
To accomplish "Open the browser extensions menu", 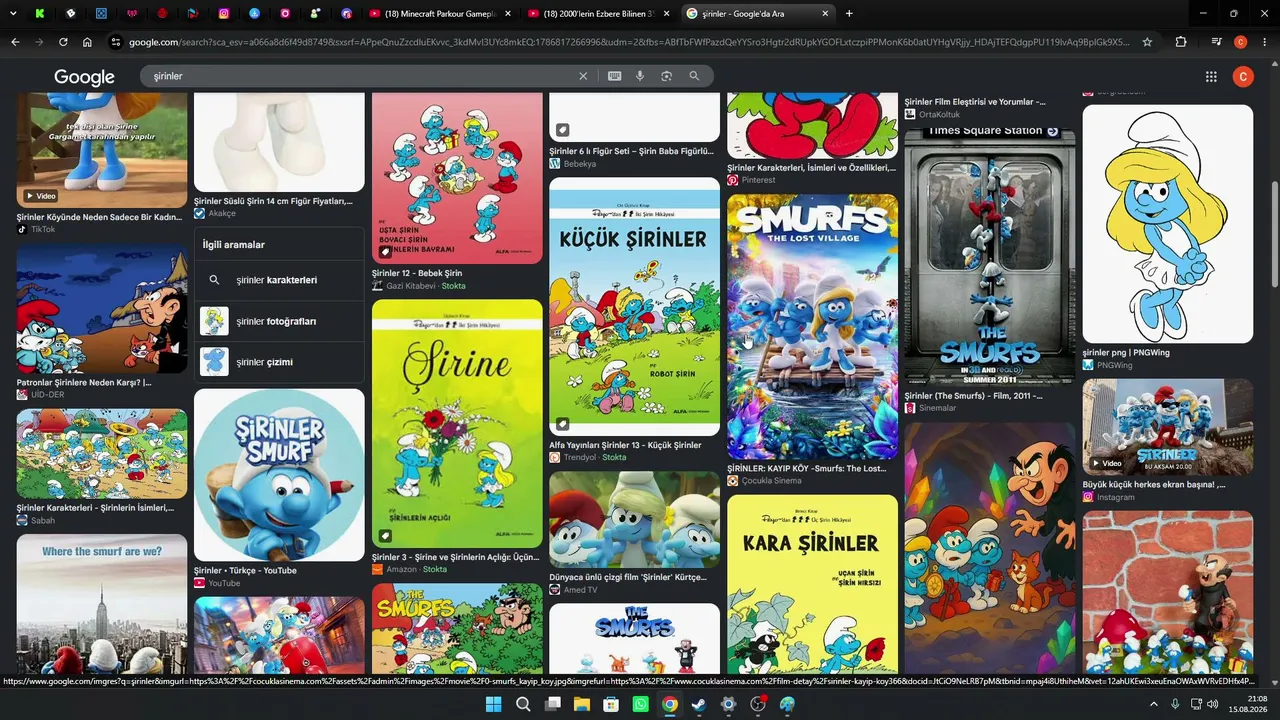I will pyautogui.click(x=1181, y=42).
